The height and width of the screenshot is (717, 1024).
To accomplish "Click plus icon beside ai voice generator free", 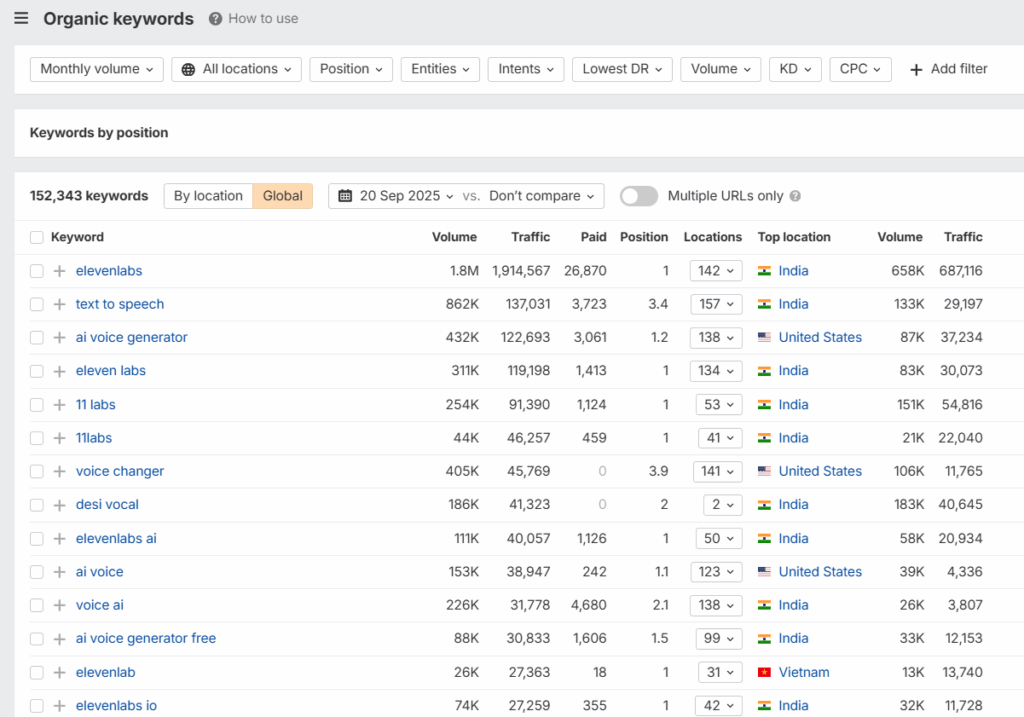I will click(59, 639).
